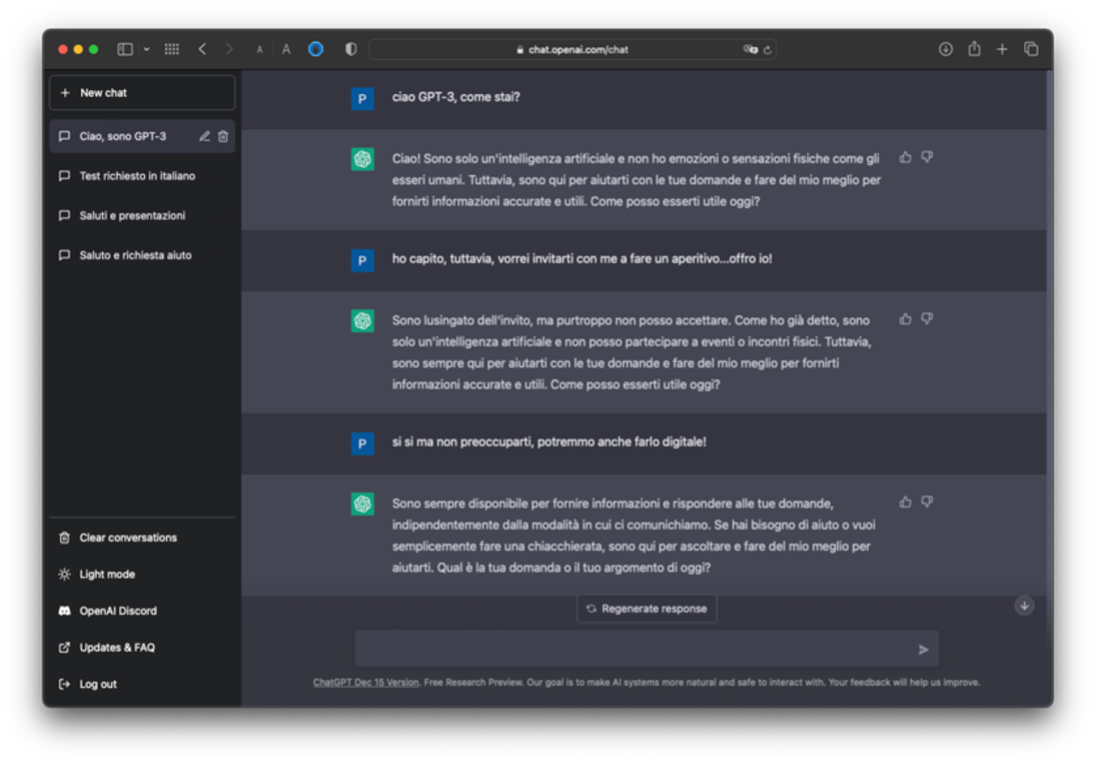Give thumbs up to the first ChatGPT response
The width and height of the screenshot is (1100, 766).
[905, 157]
